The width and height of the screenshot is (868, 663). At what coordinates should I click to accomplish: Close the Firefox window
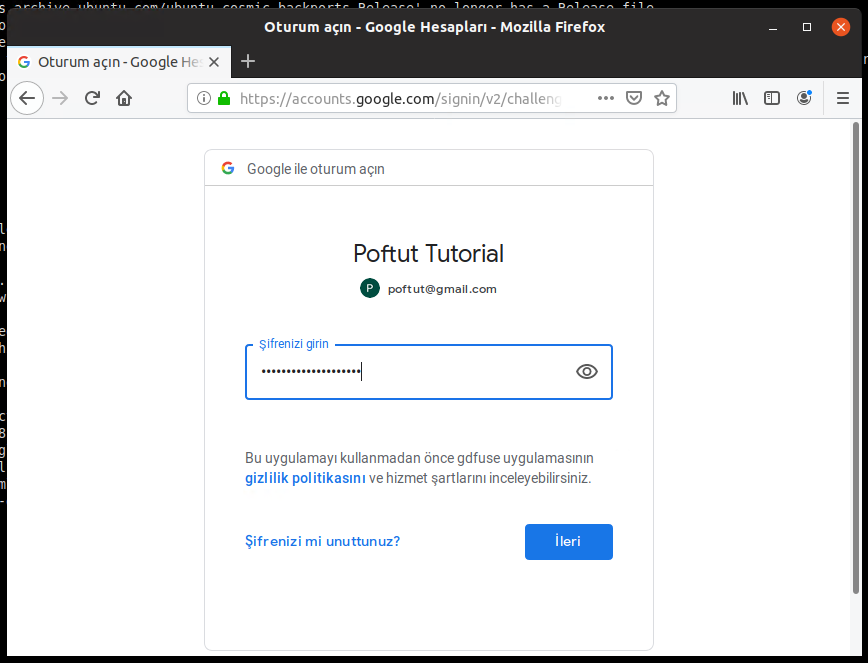[x=840, y=27]
